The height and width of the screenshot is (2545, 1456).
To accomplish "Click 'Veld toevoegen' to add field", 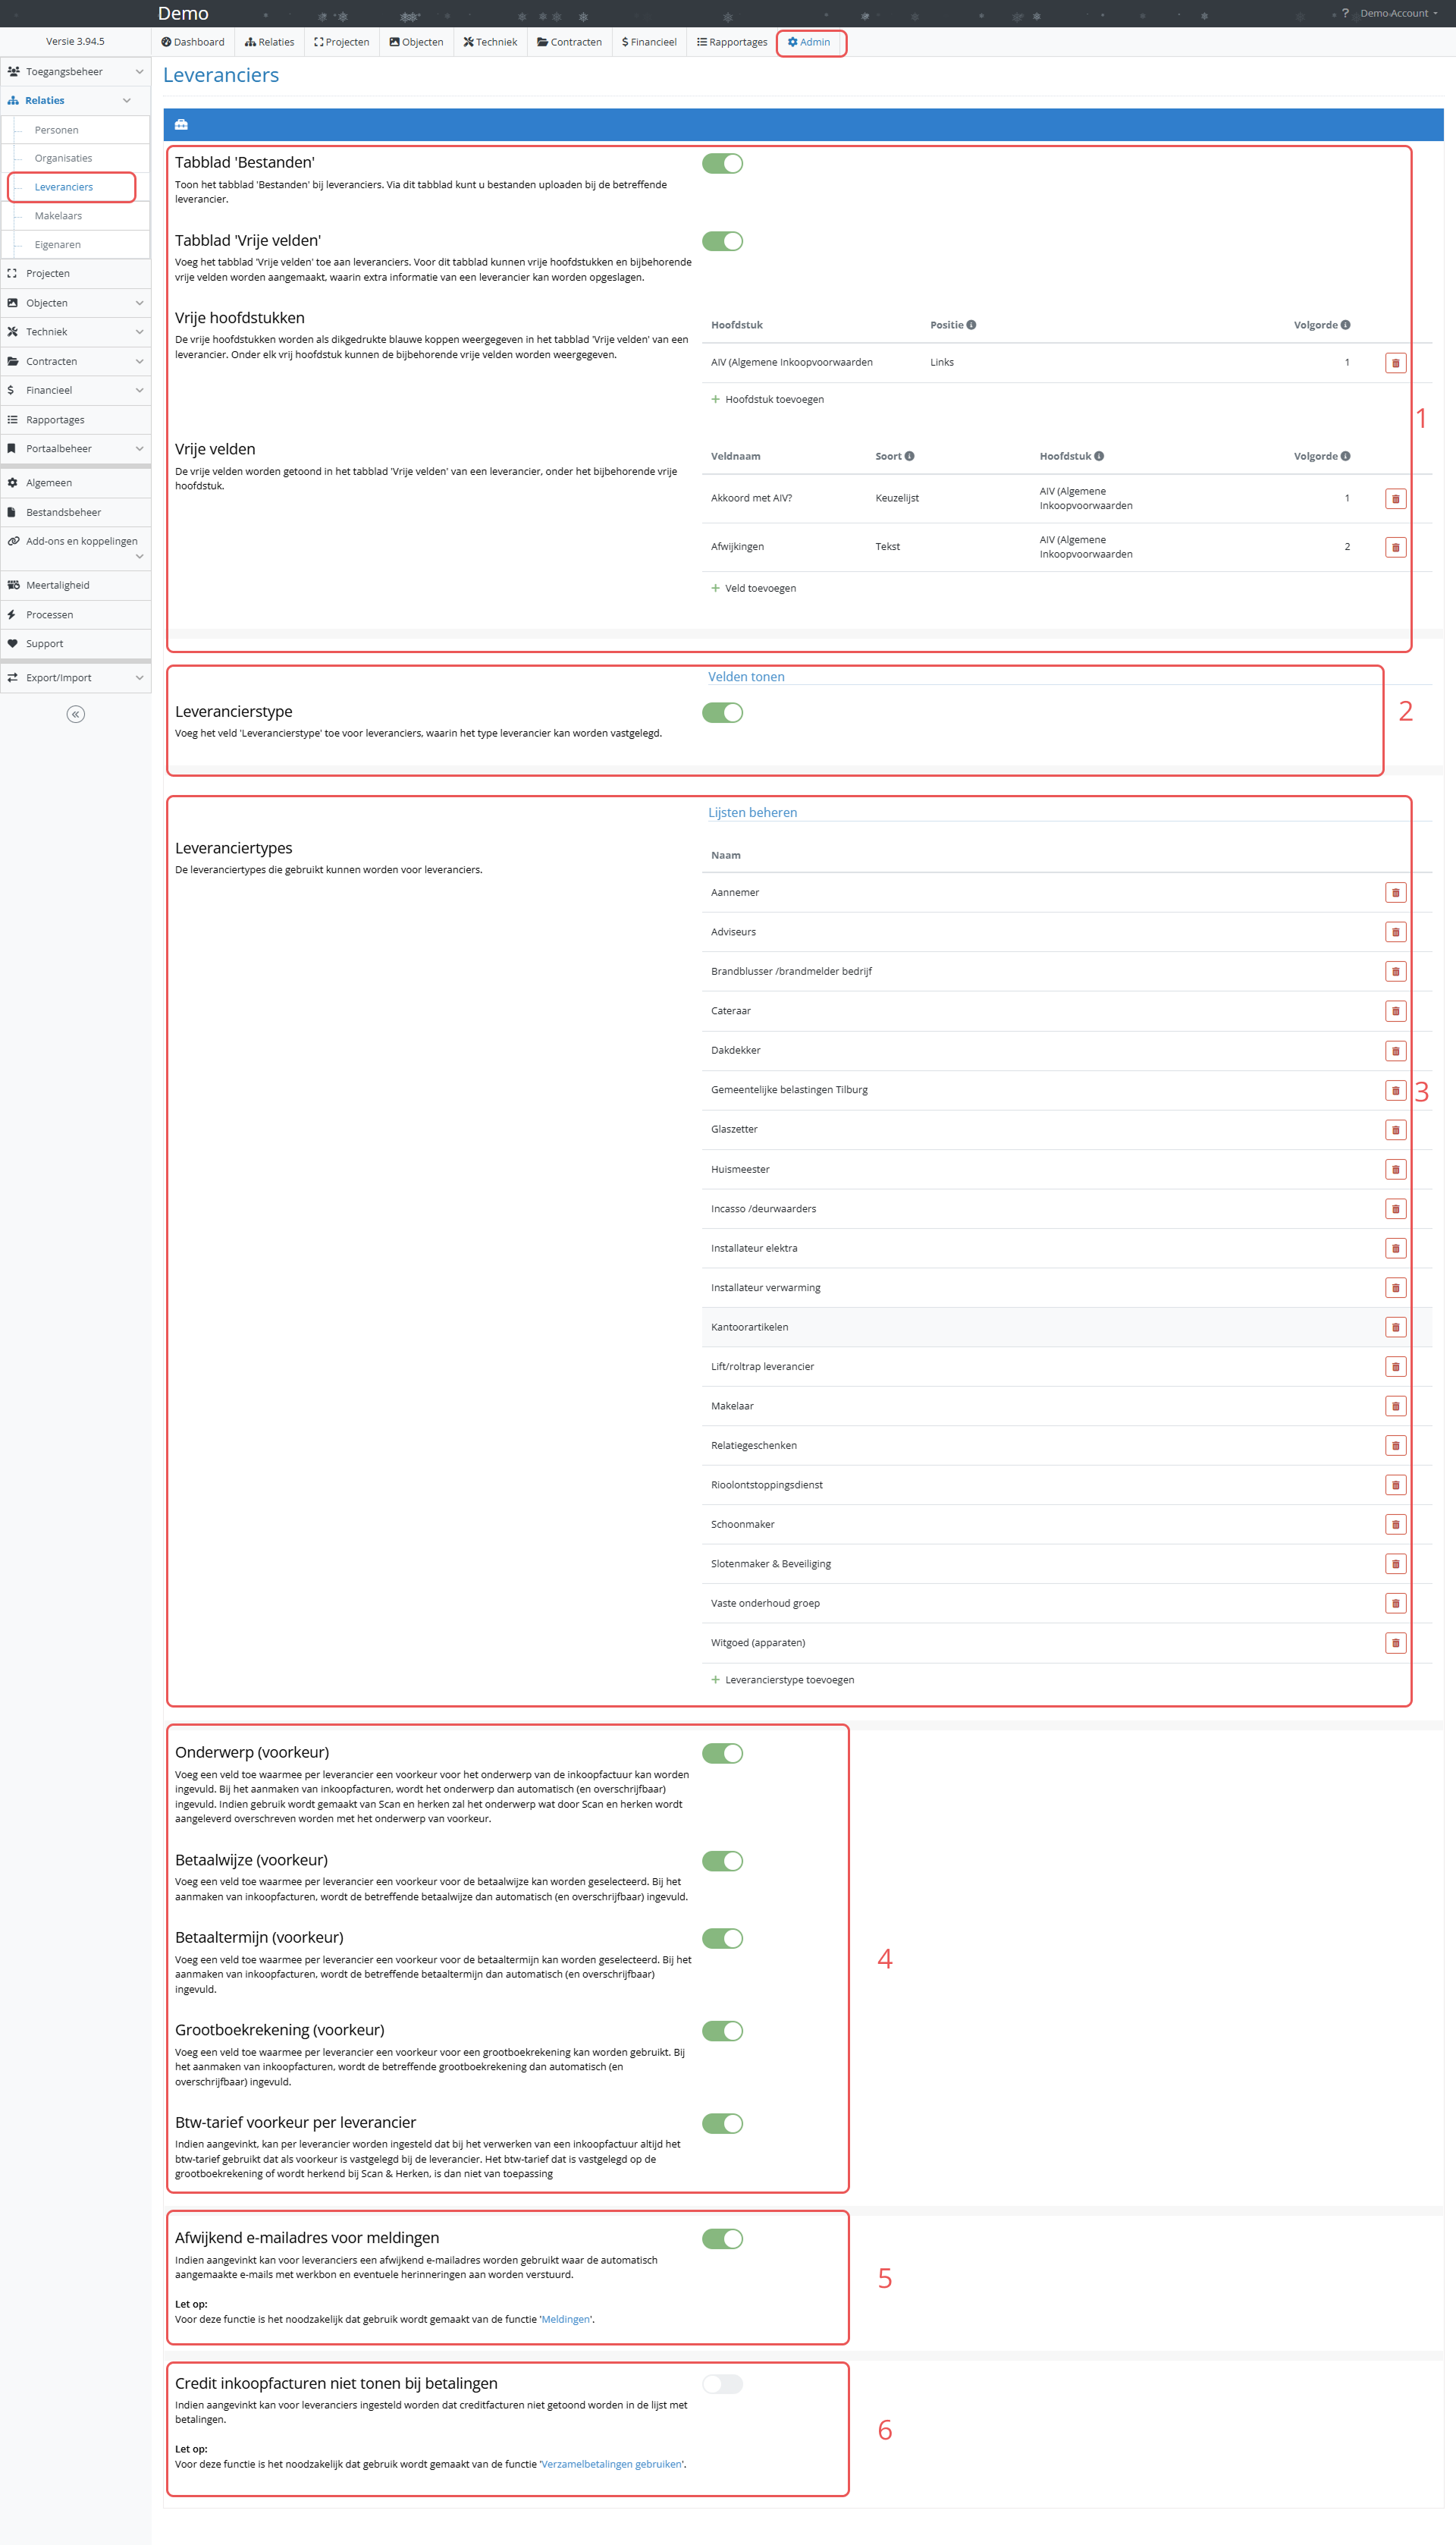I will coord(759,588).
